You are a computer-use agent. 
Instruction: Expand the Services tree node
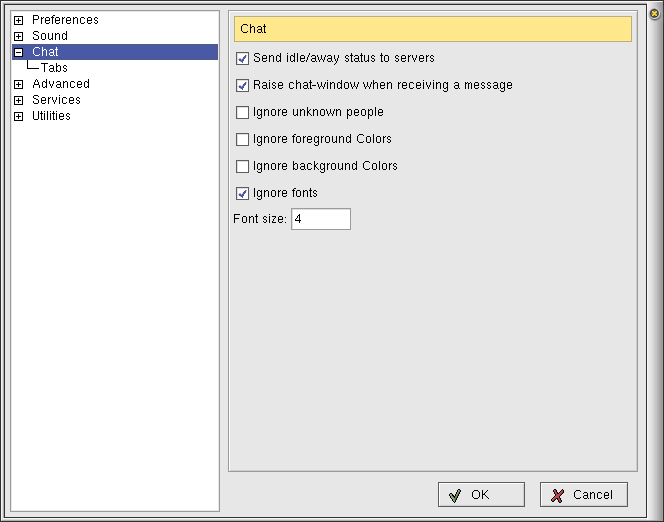[18, 100]
